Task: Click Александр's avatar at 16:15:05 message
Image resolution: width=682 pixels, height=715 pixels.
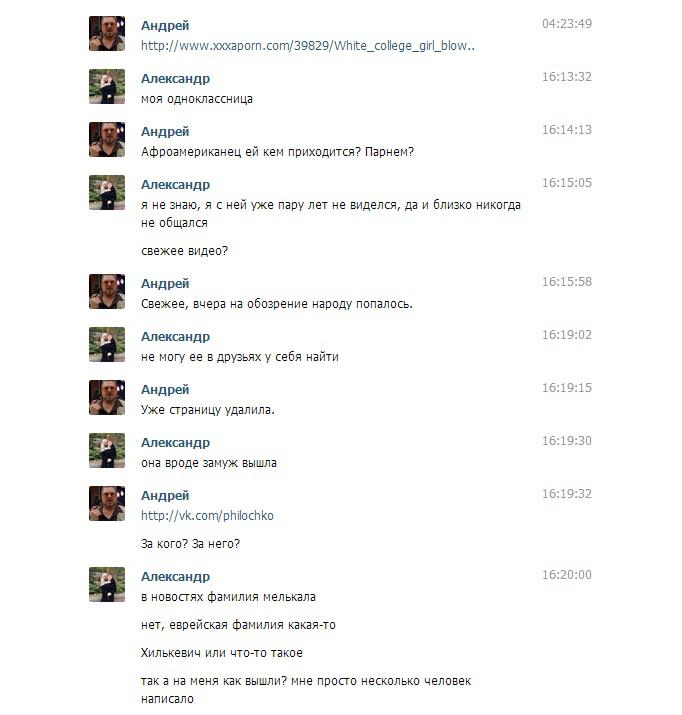Action: pyautogui.click(x=107, y=192)
